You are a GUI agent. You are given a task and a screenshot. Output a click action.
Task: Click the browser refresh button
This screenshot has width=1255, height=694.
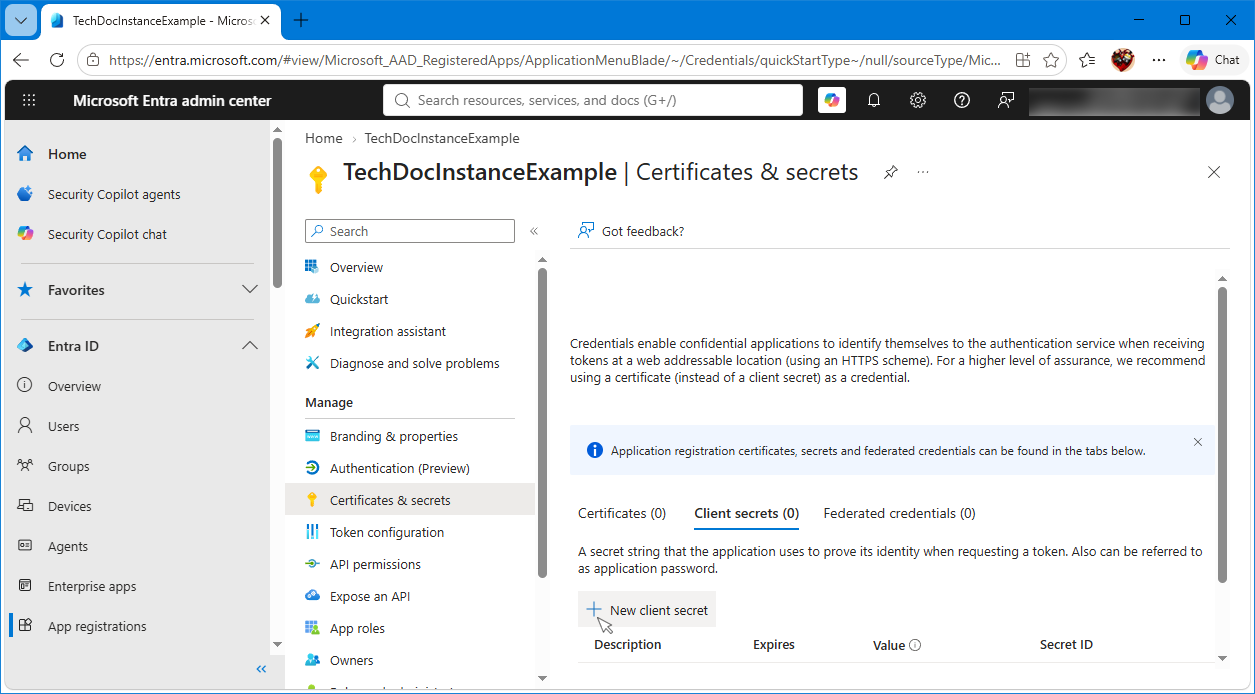pyautogui.click(x=57, y=60)
